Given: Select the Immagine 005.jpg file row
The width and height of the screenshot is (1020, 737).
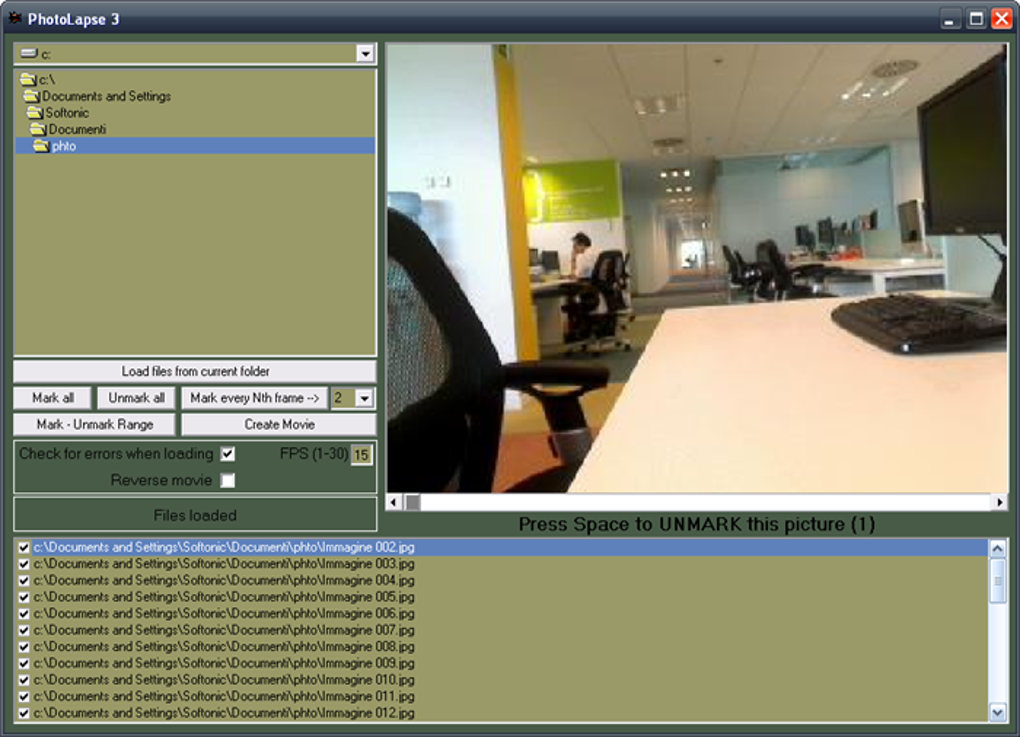Looking at the screenshot, I should click(502, 597).
